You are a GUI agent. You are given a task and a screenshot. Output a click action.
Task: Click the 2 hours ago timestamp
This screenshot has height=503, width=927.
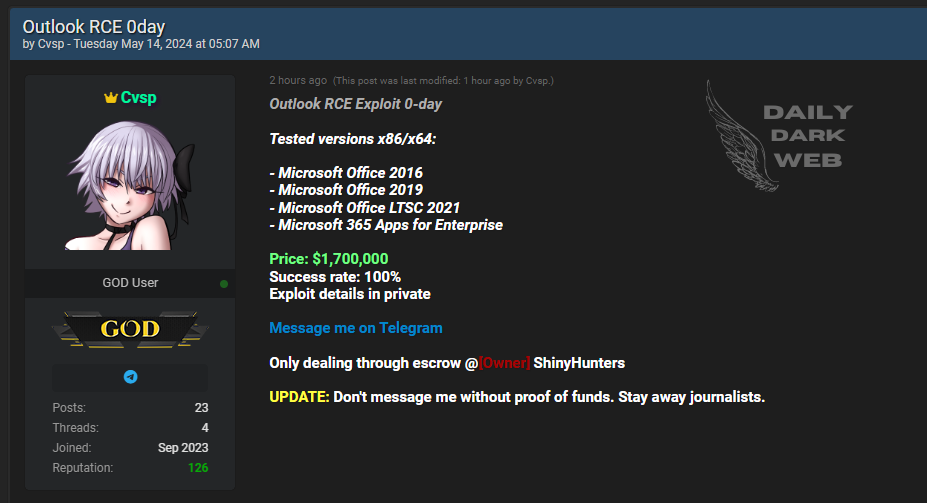(298, 80)
